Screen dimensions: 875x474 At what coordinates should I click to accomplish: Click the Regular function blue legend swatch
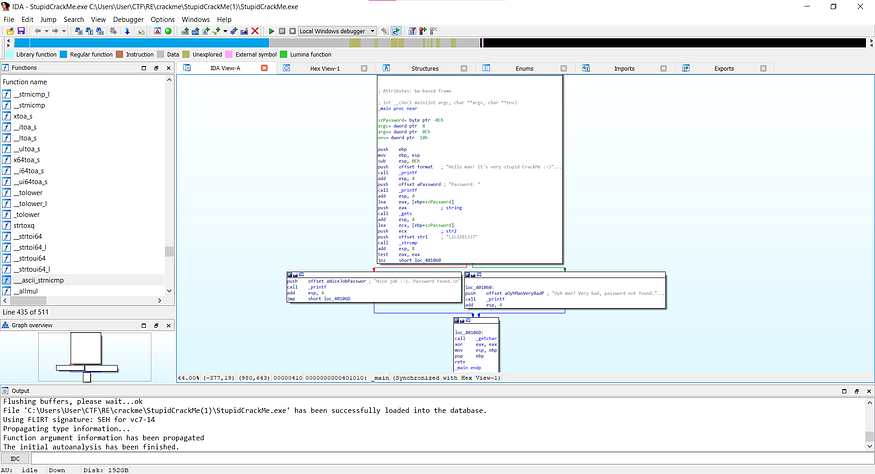click(x=63, y=55)
